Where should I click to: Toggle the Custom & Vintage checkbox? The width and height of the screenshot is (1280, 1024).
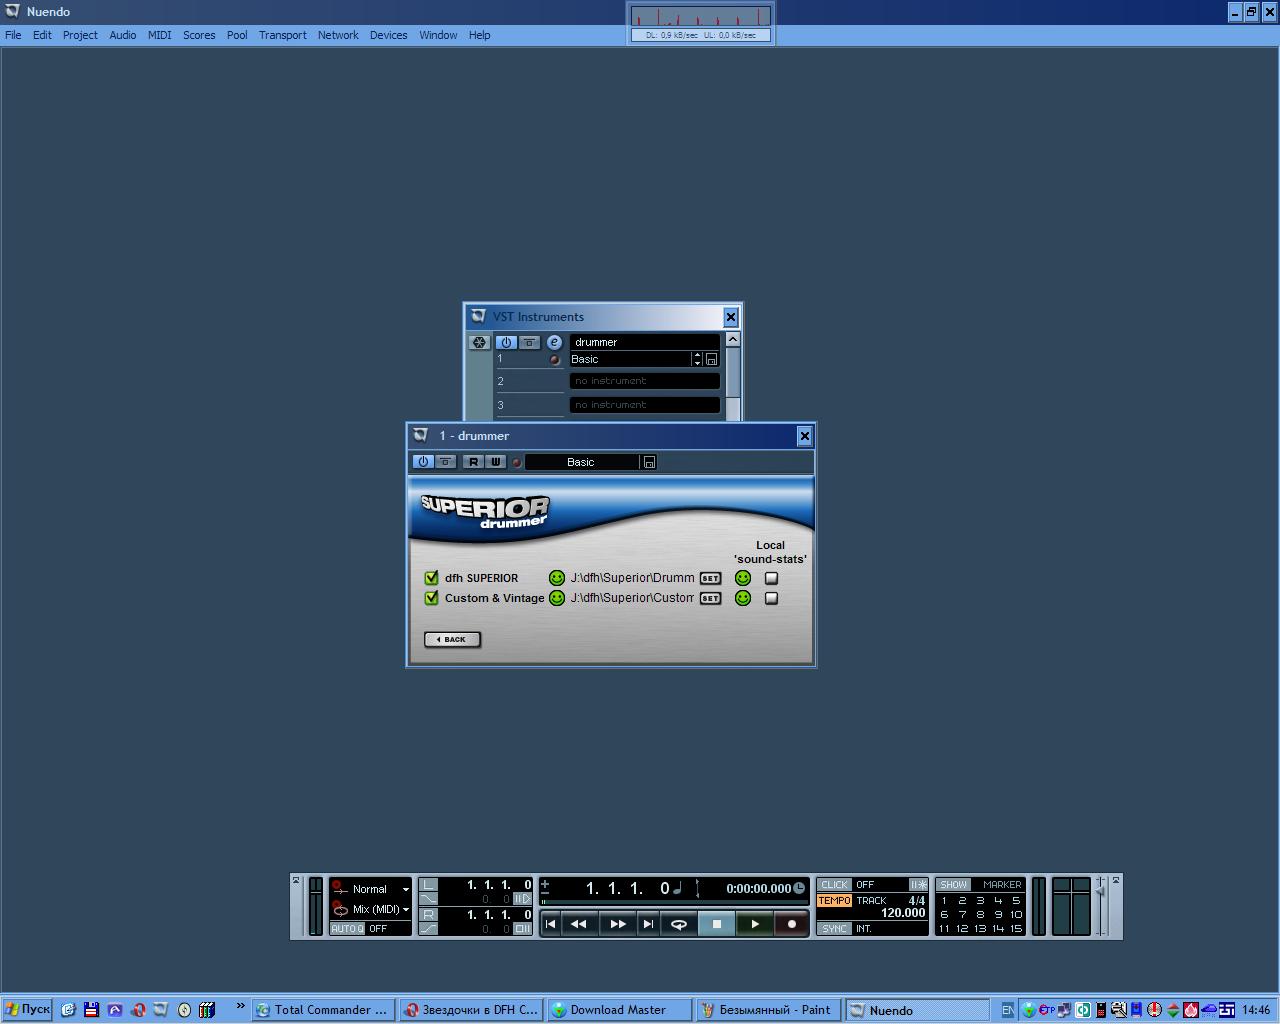point(432,598)
